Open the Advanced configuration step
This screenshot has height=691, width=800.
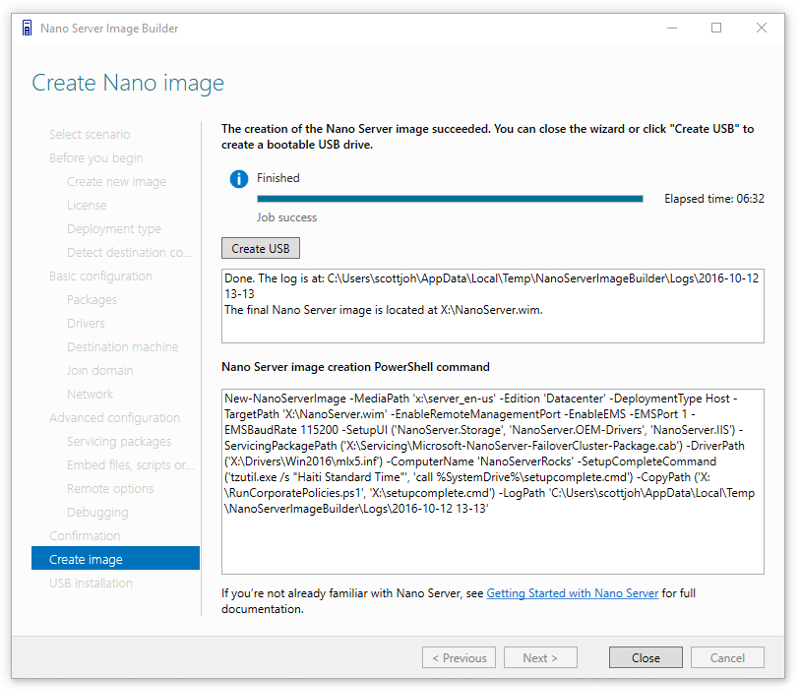tap(114, 417)
